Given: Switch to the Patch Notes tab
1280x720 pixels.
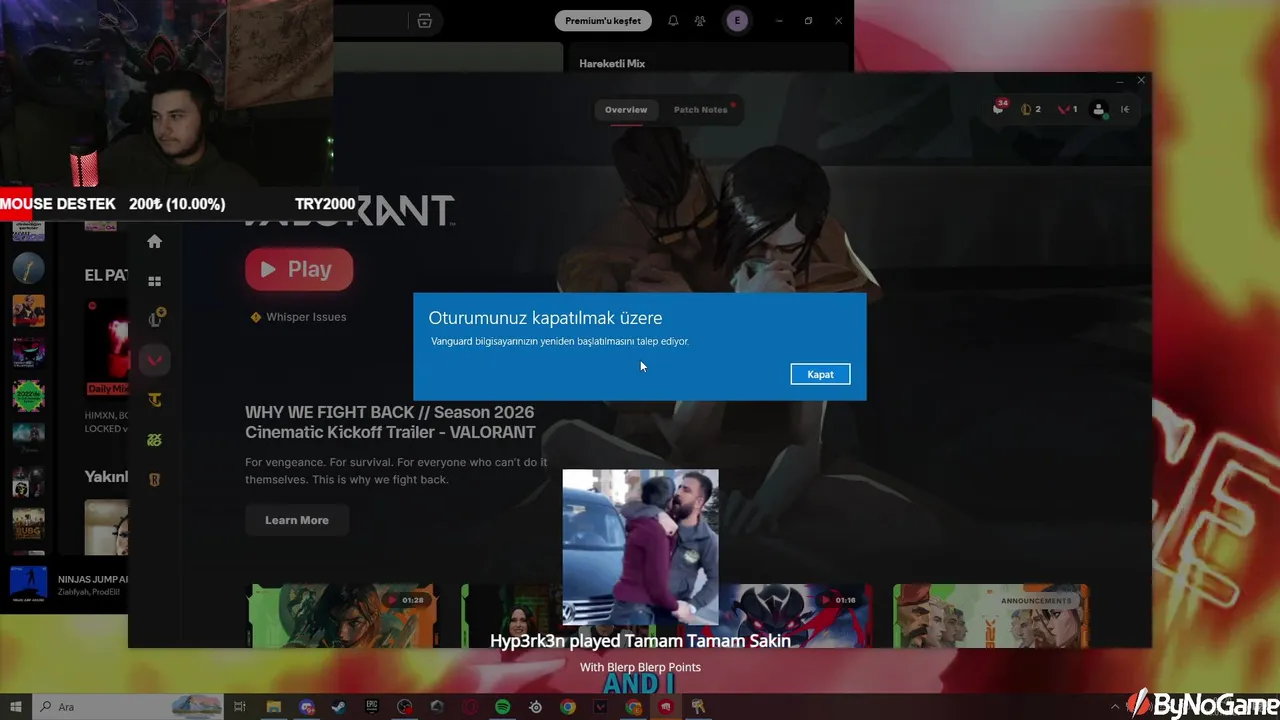Looking at the screenshot, I should click(x=701, y=110).
